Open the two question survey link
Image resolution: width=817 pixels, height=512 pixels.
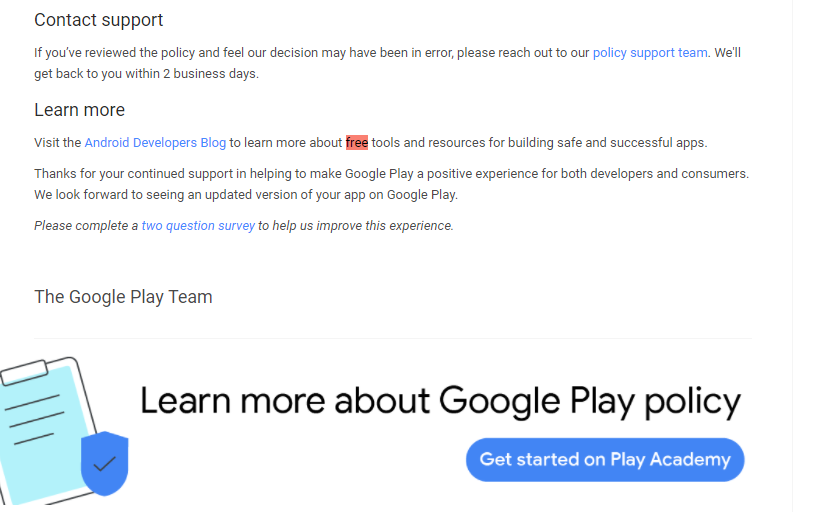click(198, 226)
